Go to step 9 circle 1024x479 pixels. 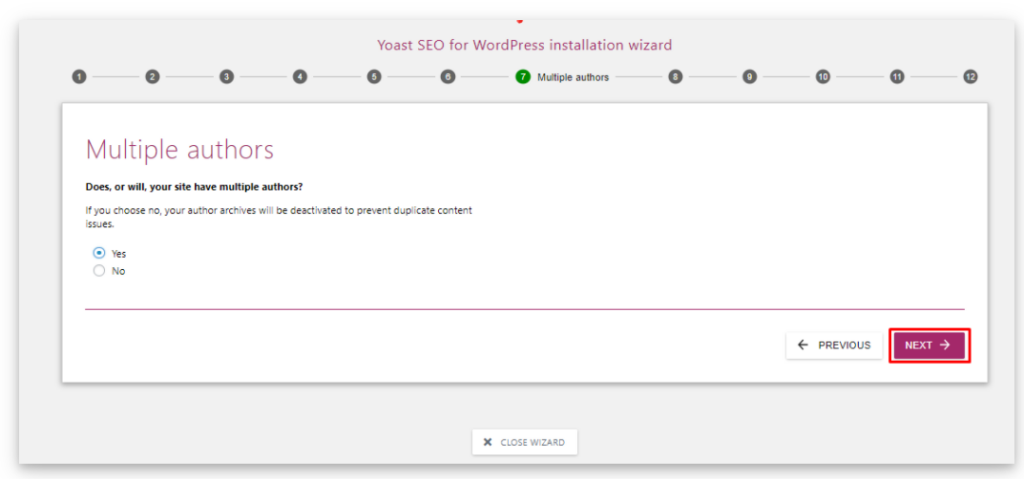(x=749, y=77)
